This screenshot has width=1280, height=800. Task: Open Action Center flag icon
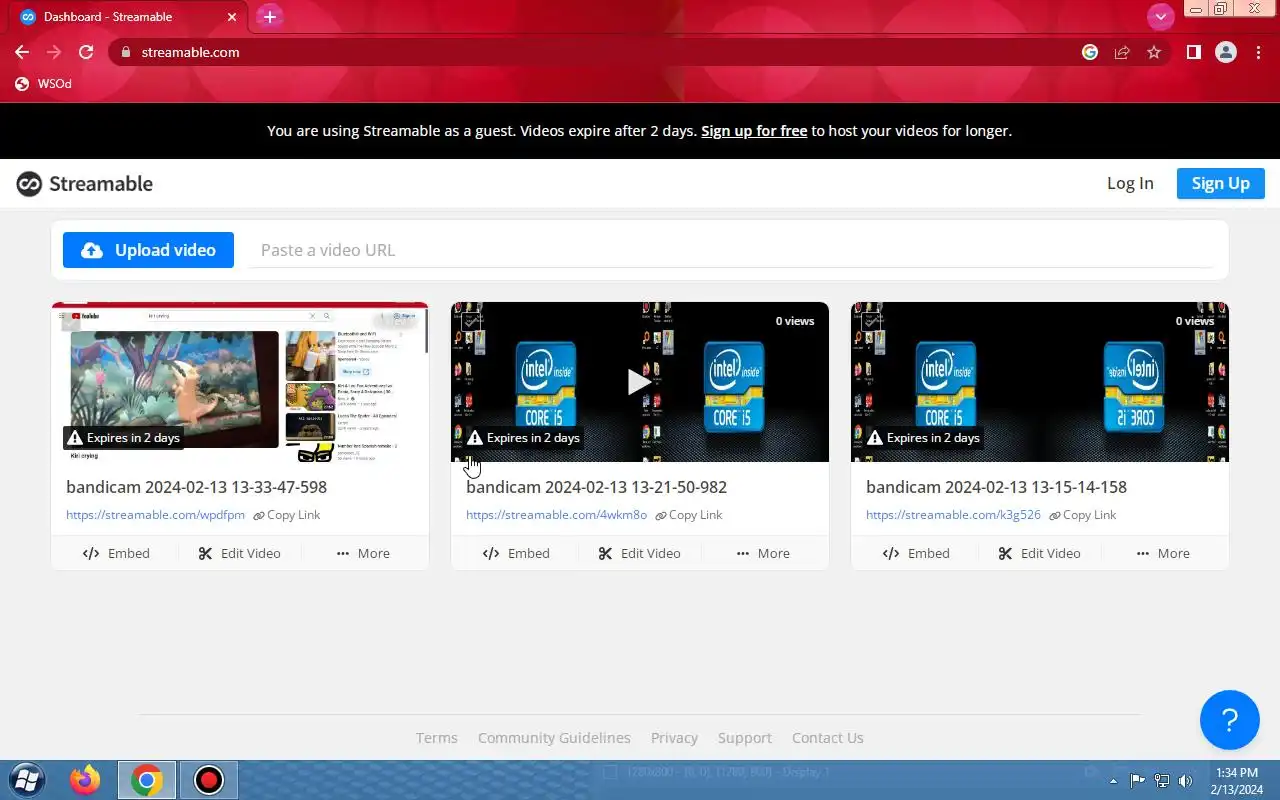click(1137, 781)
